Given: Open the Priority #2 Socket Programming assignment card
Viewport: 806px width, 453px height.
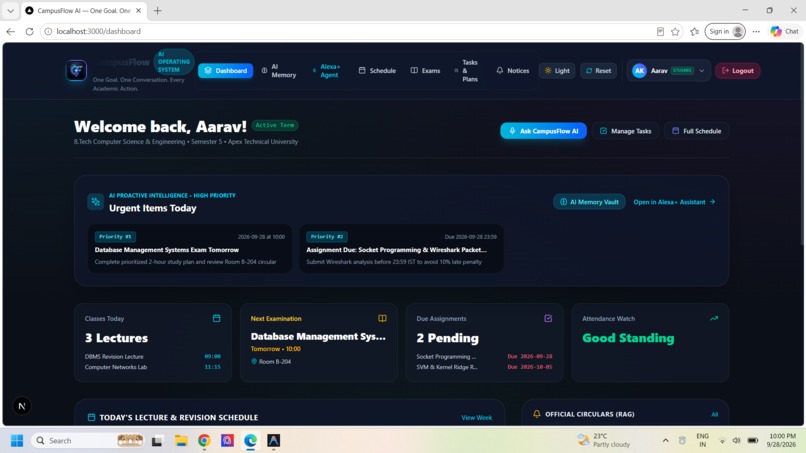Looking at the screenshot, I should click(x=401, y=248).
